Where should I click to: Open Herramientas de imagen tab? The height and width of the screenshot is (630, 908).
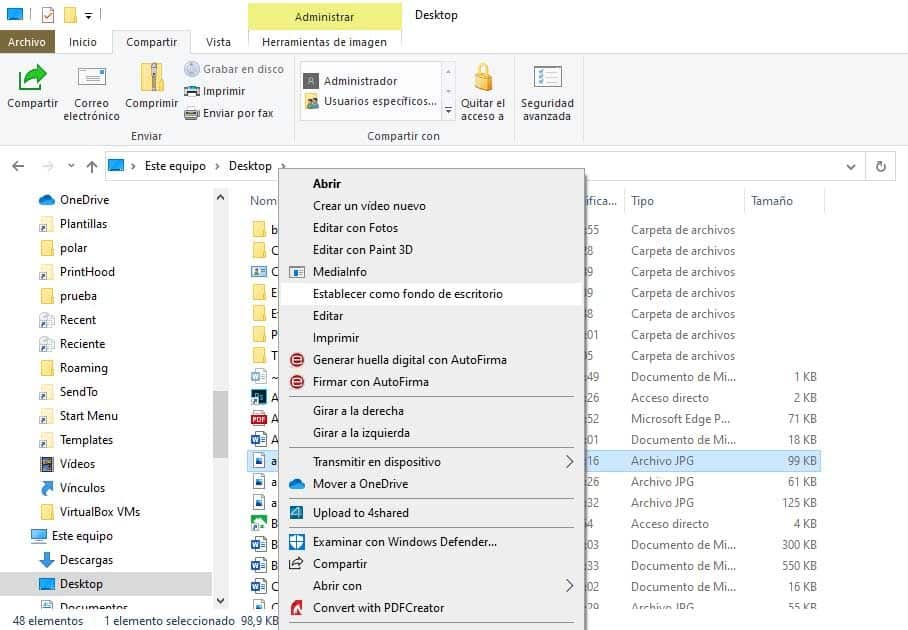(324, 42)
